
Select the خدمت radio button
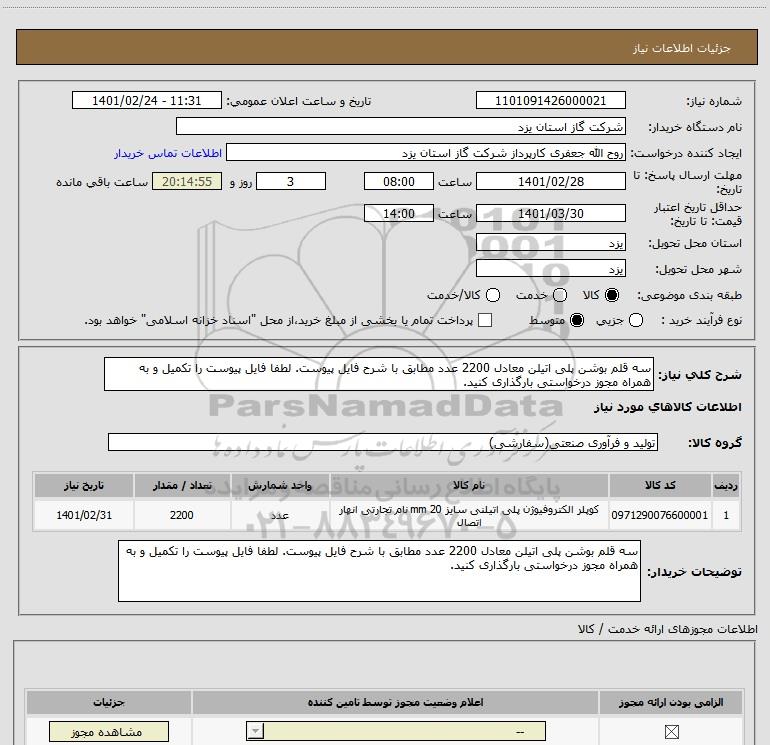click(560, 295)
